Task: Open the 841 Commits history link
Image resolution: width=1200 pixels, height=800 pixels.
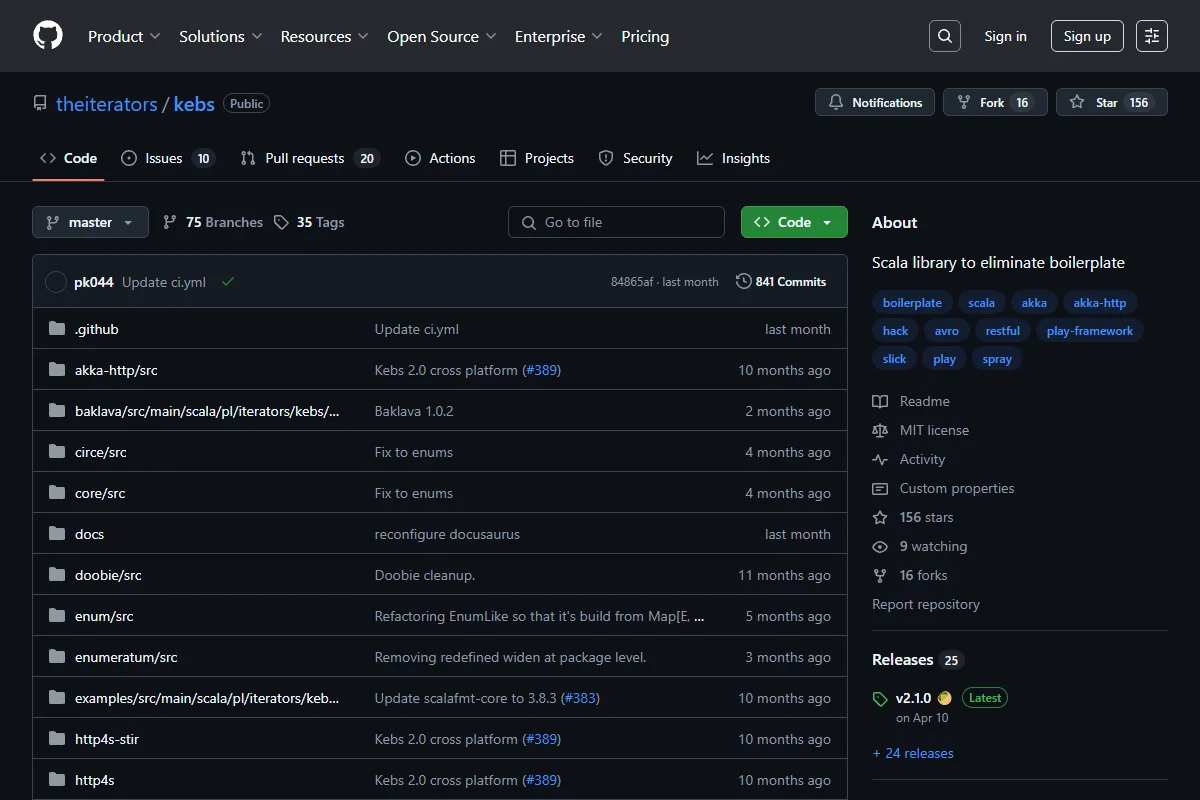Action: [x=781, y=282]
